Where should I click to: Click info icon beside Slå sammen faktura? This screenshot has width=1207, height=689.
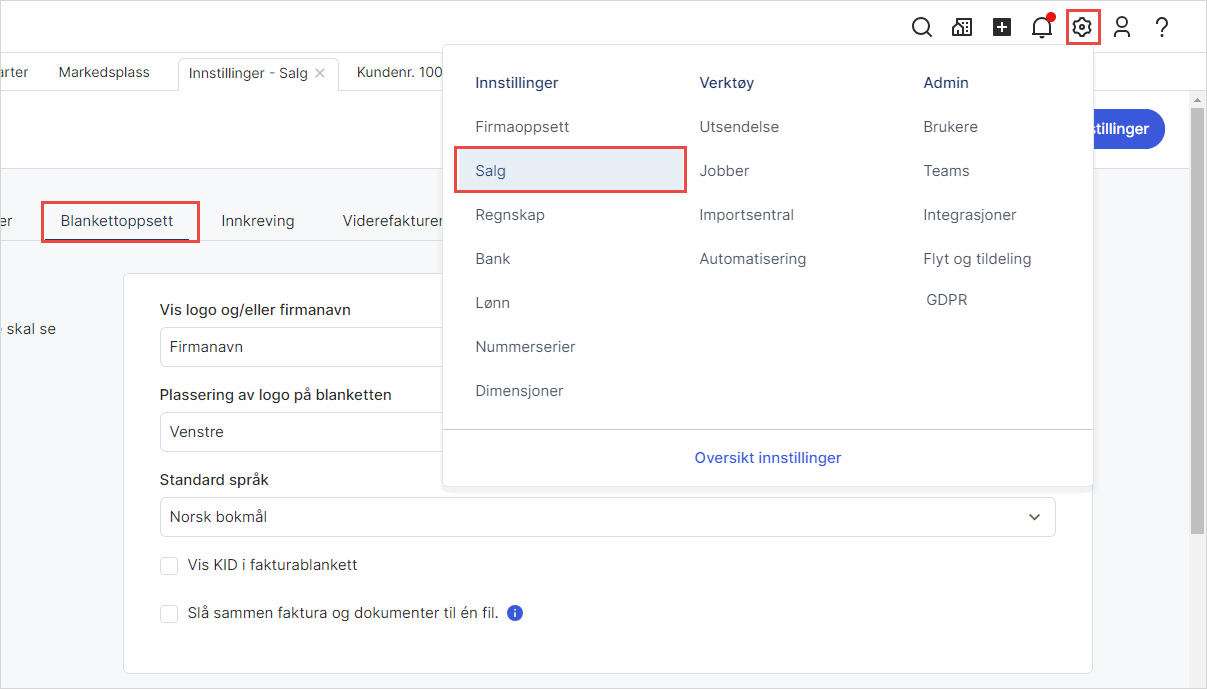(x=515, y=613)
